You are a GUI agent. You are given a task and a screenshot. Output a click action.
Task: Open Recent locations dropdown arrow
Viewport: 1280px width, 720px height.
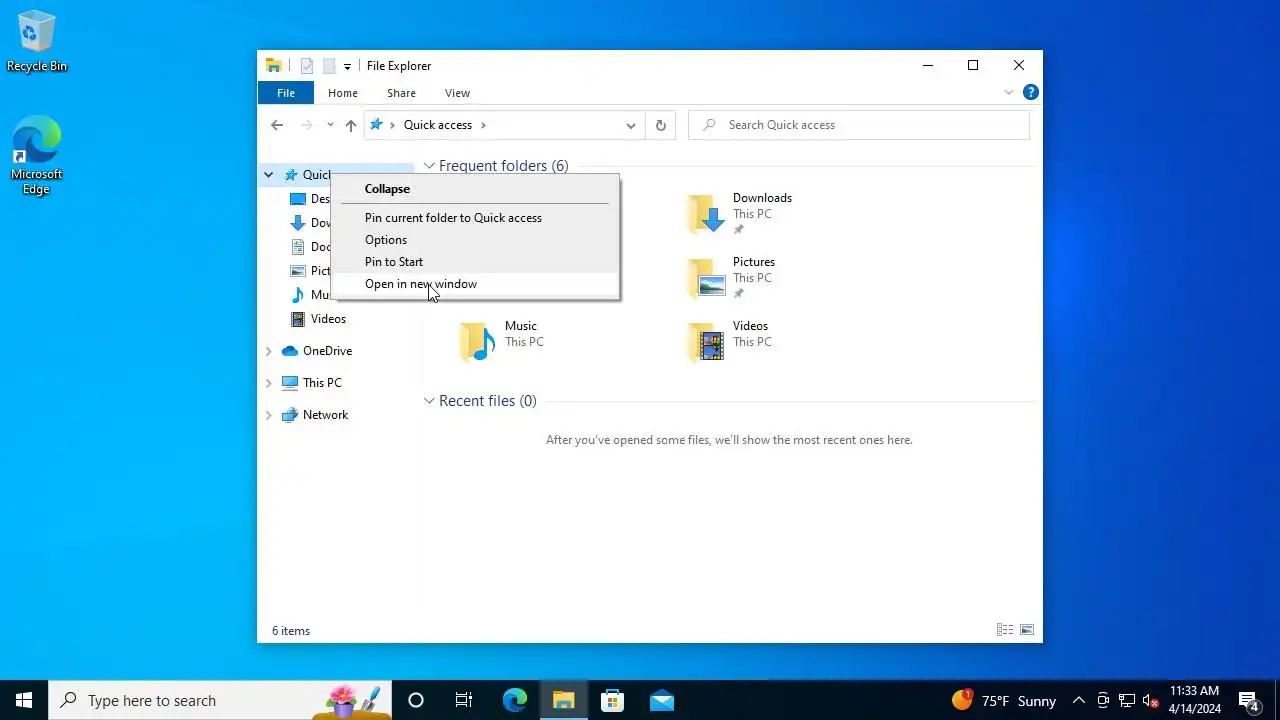(330, 125)
